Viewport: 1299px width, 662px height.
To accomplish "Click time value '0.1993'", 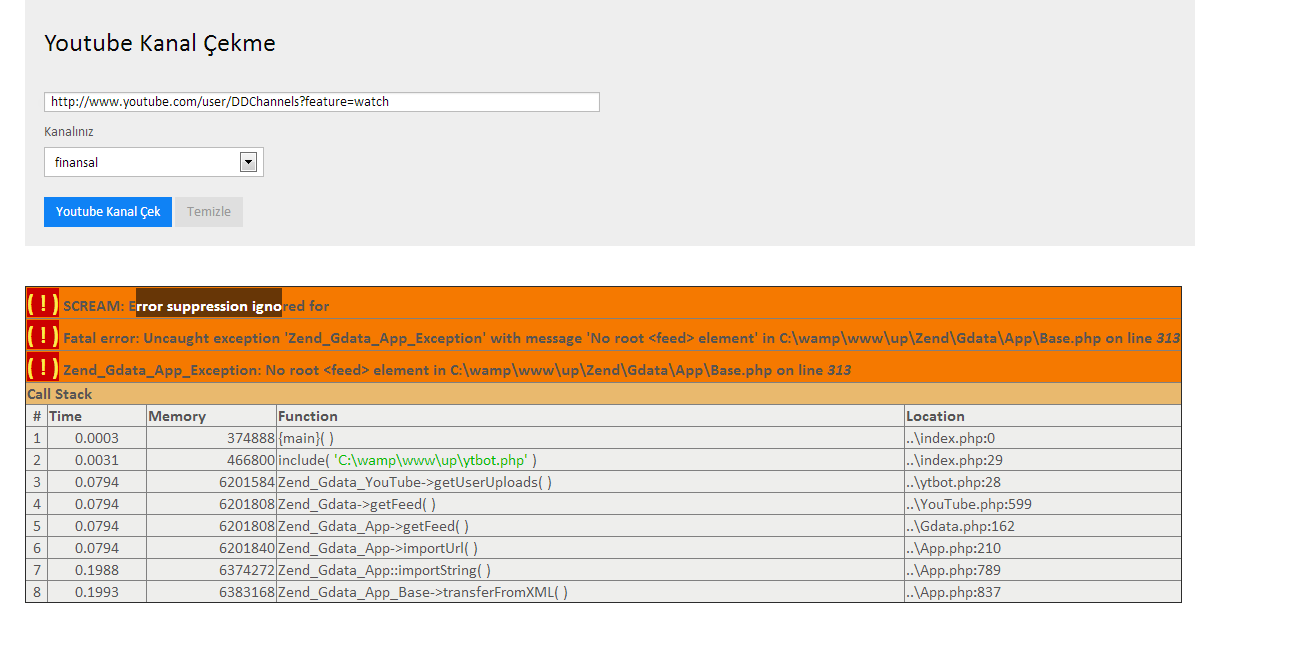I will tap(97, 592).
